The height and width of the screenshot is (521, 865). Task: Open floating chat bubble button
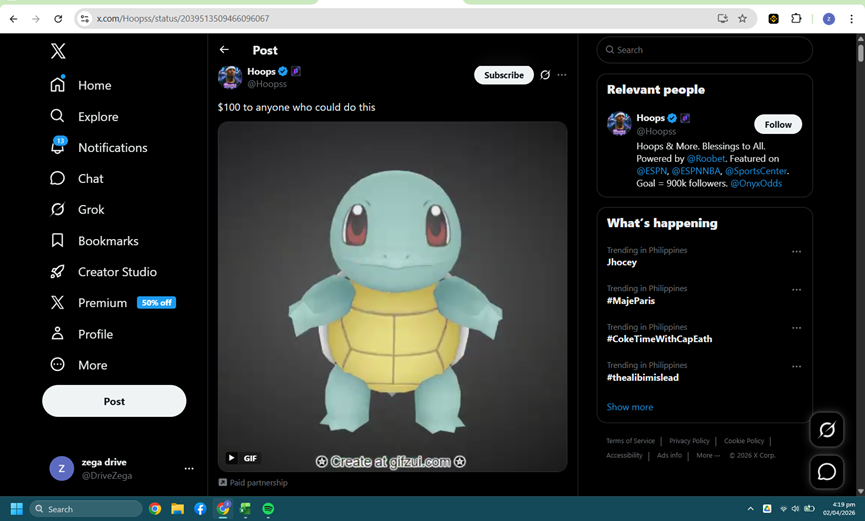point(826,472)
